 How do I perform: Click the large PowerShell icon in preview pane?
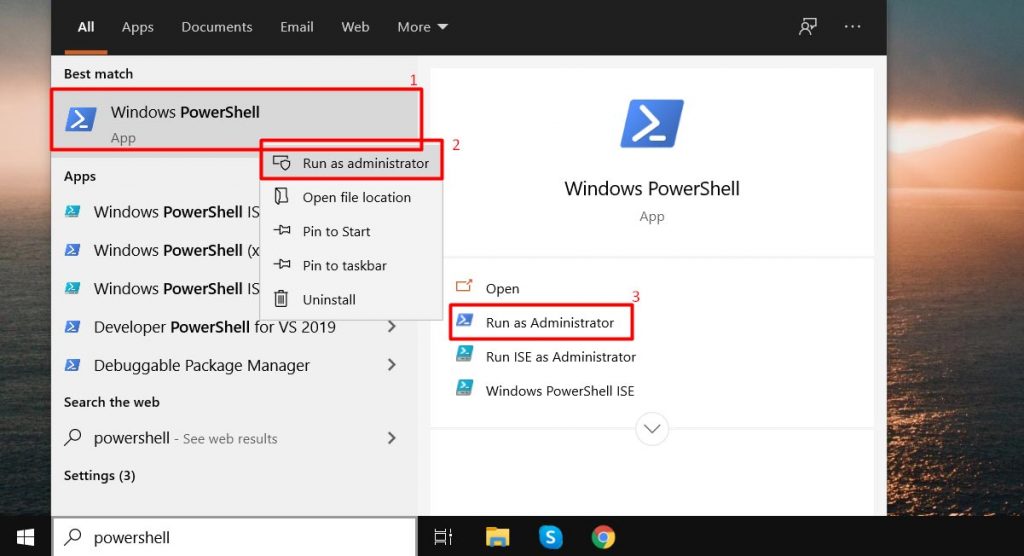point(652,124)
